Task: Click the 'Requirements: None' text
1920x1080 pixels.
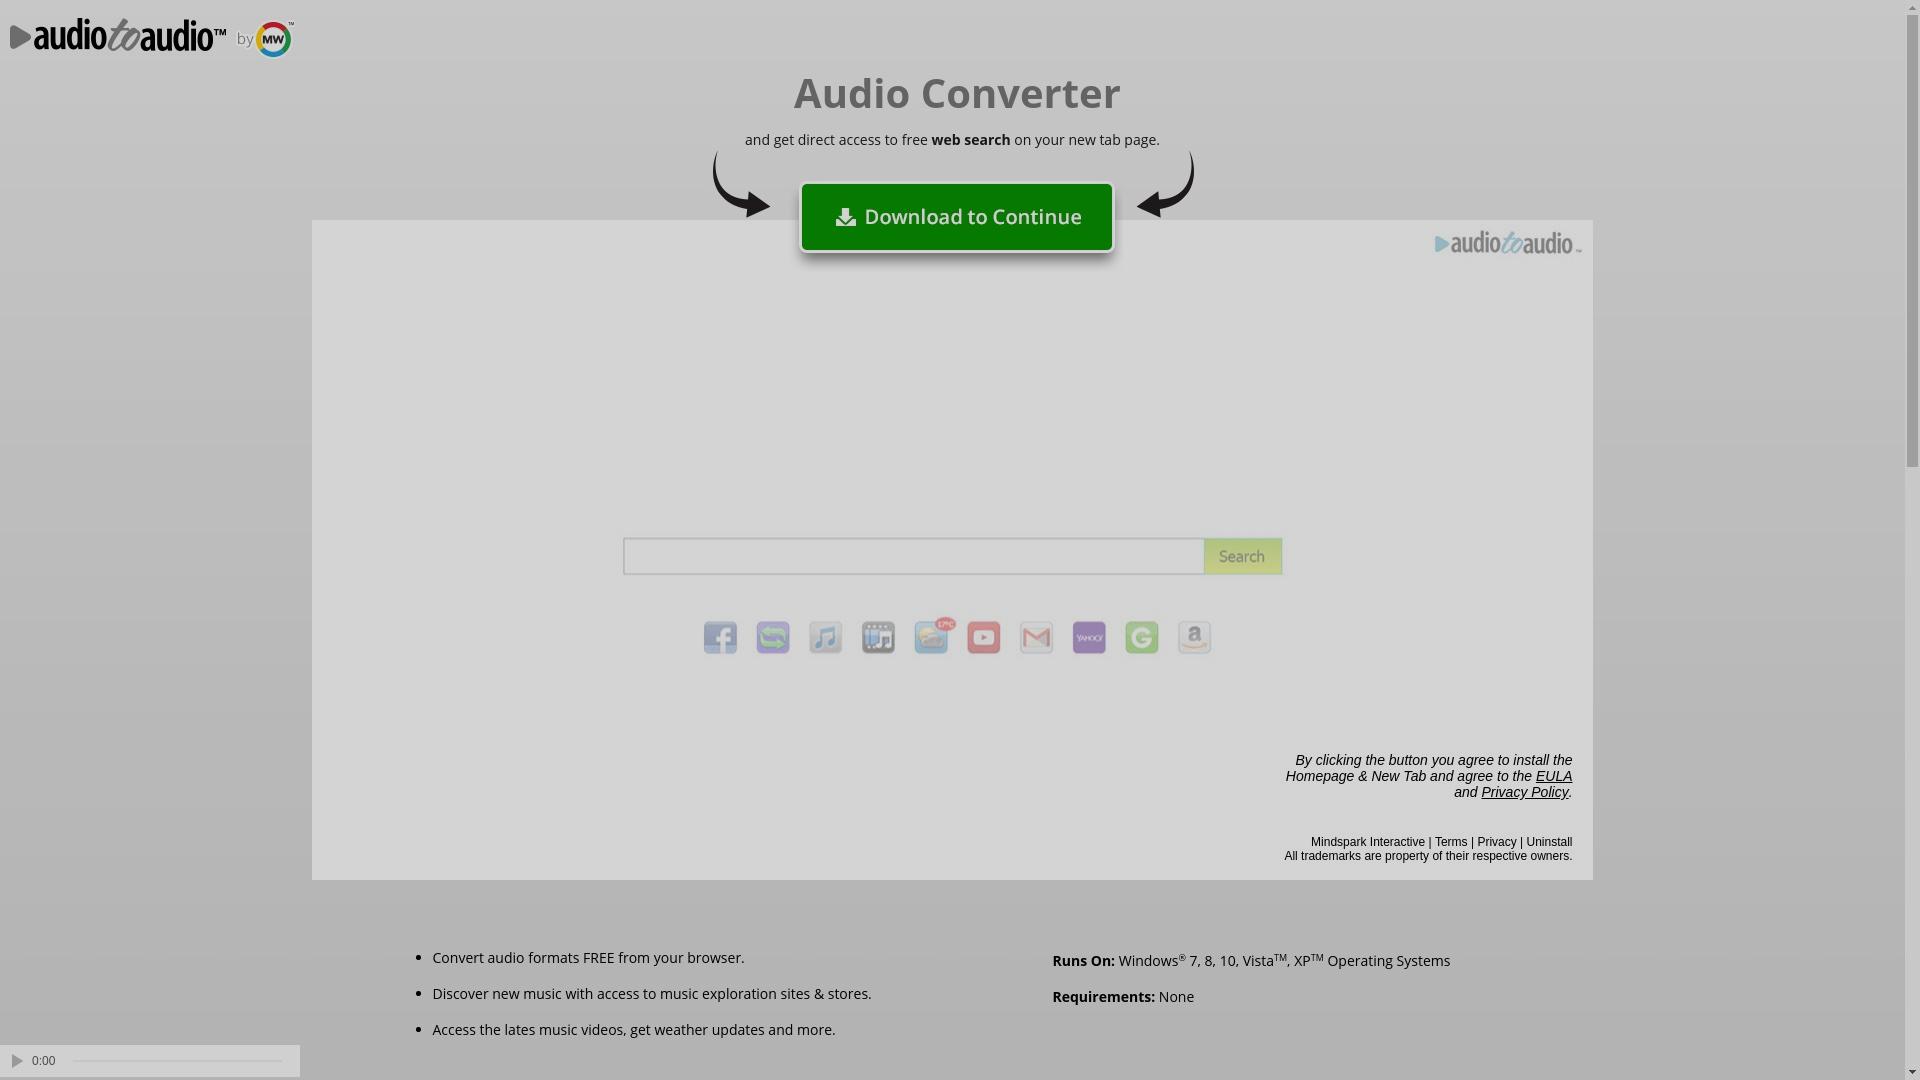Action: coord(1123,997)
